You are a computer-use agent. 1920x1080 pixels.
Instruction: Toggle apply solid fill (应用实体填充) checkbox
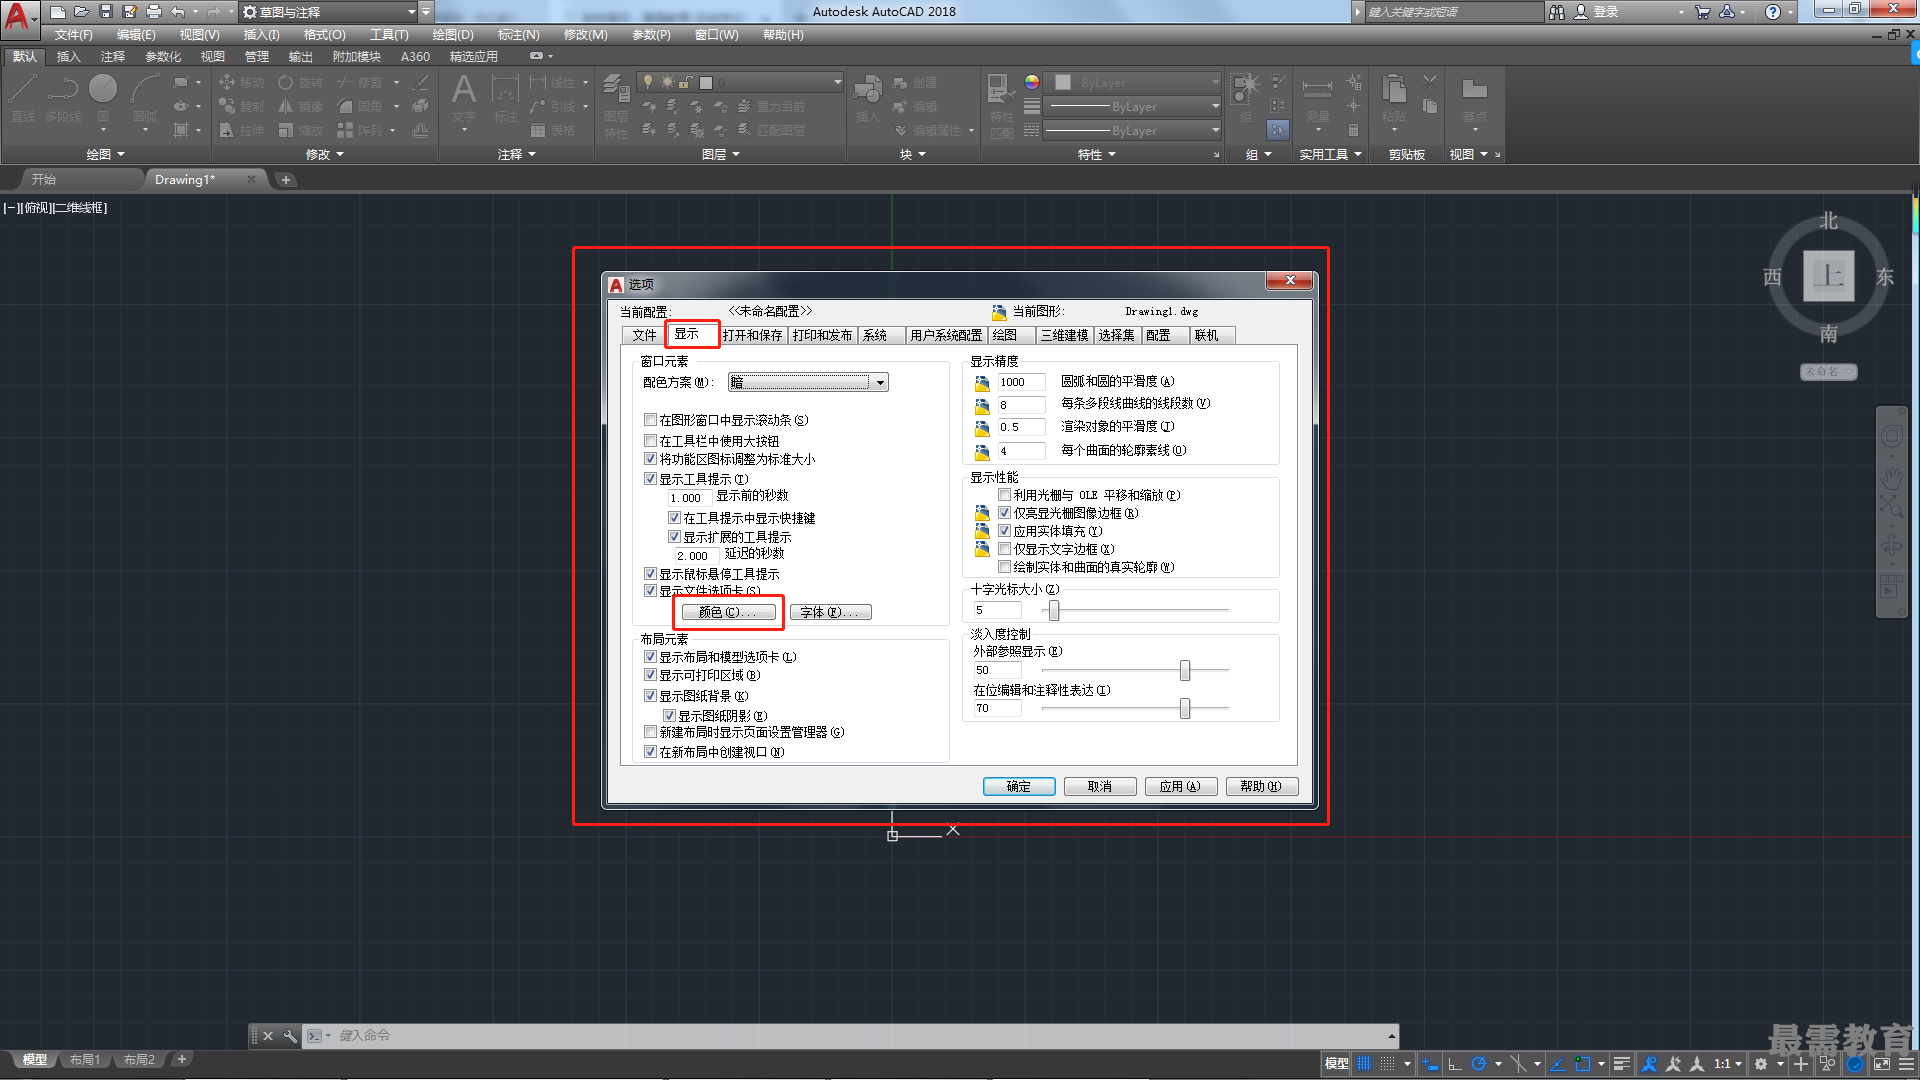pos(1005,531)
